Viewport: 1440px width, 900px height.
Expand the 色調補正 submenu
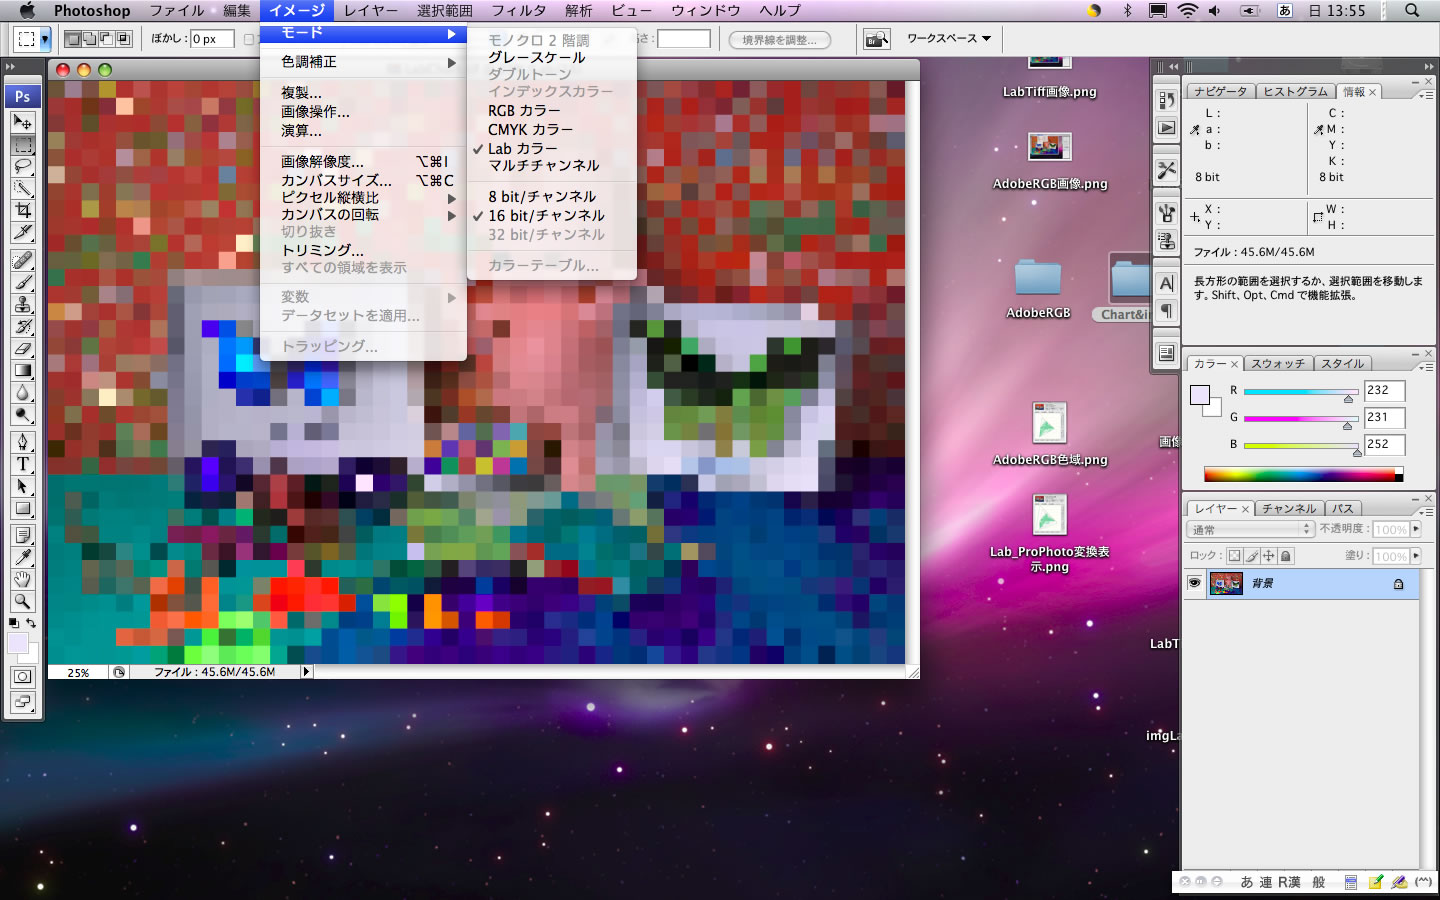coord(363,62)
